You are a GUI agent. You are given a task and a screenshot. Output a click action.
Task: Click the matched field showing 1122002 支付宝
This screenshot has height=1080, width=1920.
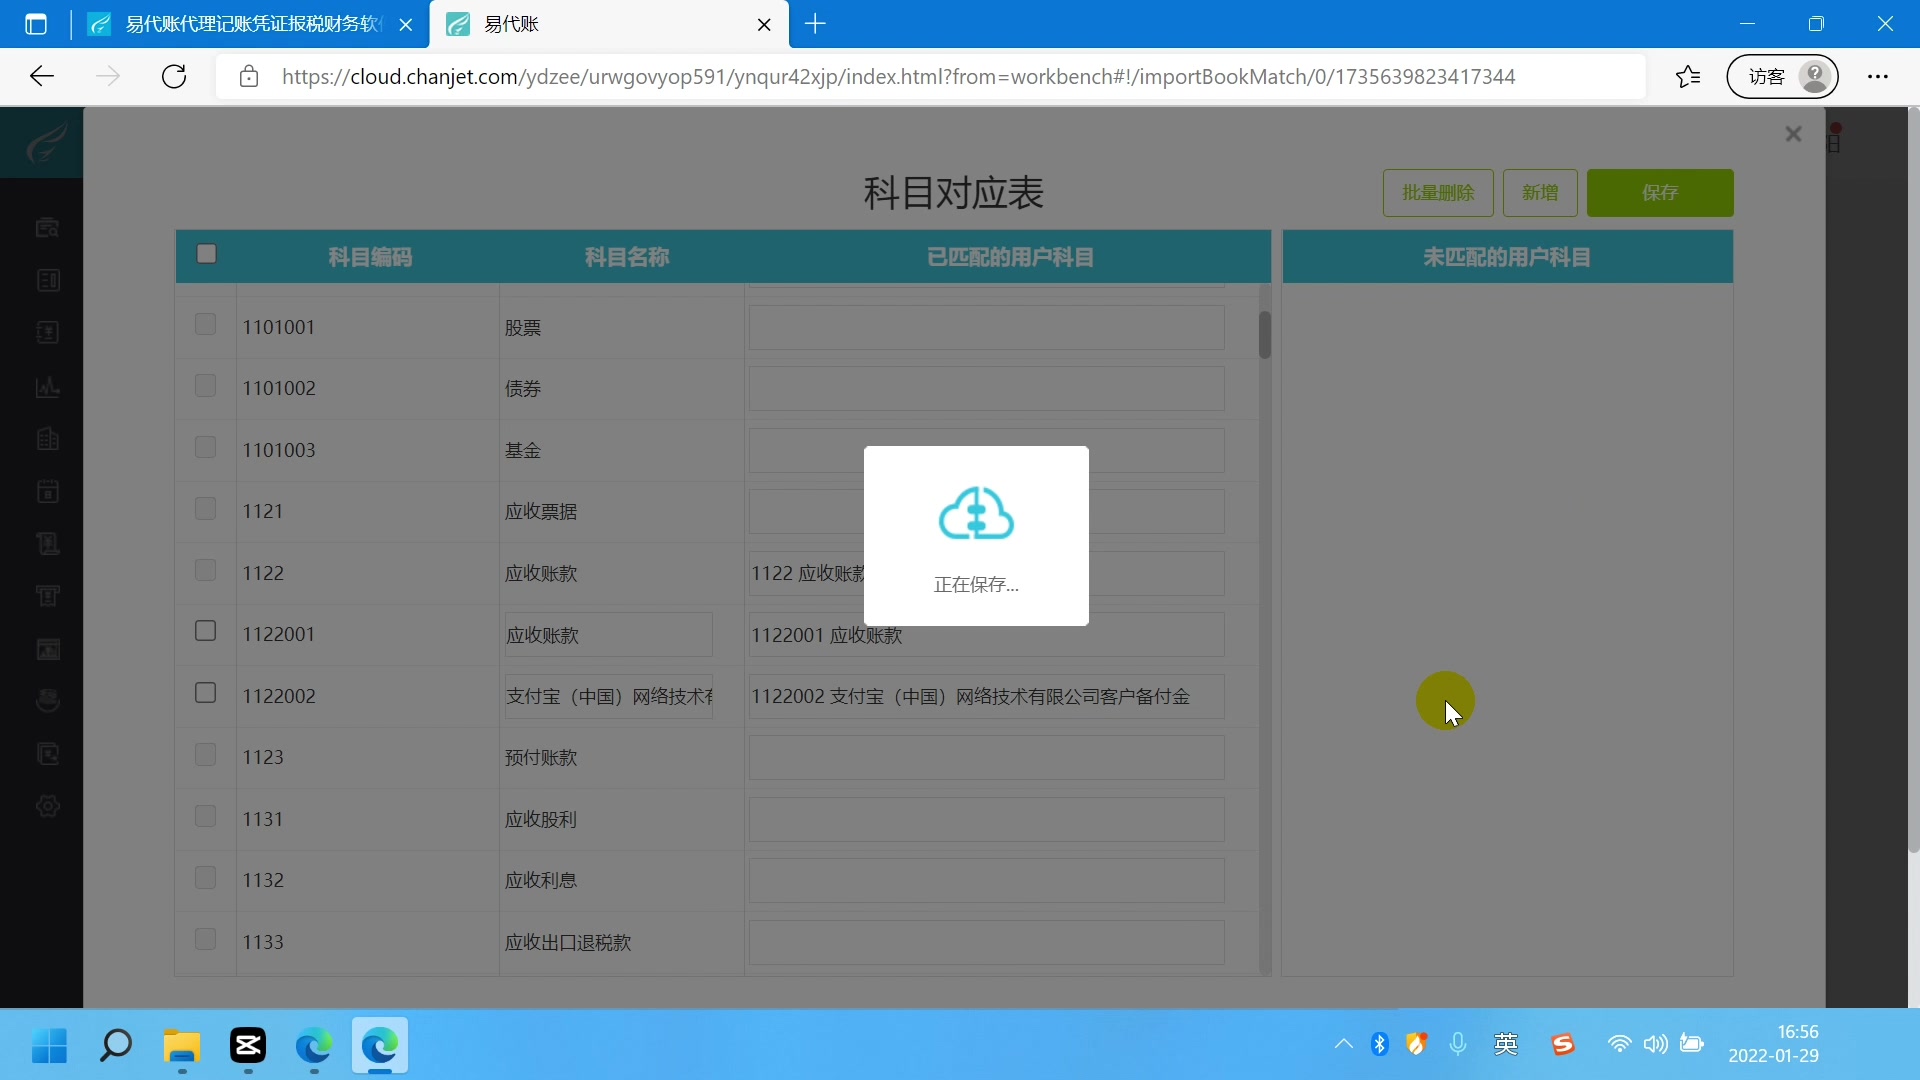point(986,697)
